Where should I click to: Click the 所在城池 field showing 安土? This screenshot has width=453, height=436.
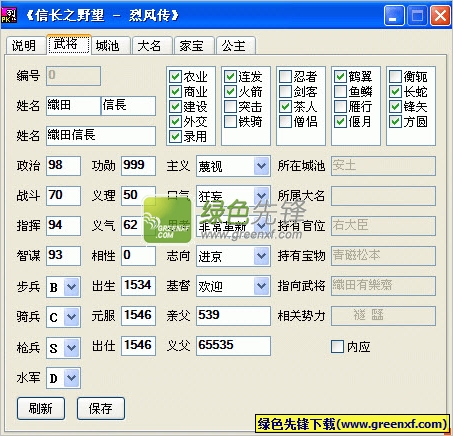click(x=383, y=166)
